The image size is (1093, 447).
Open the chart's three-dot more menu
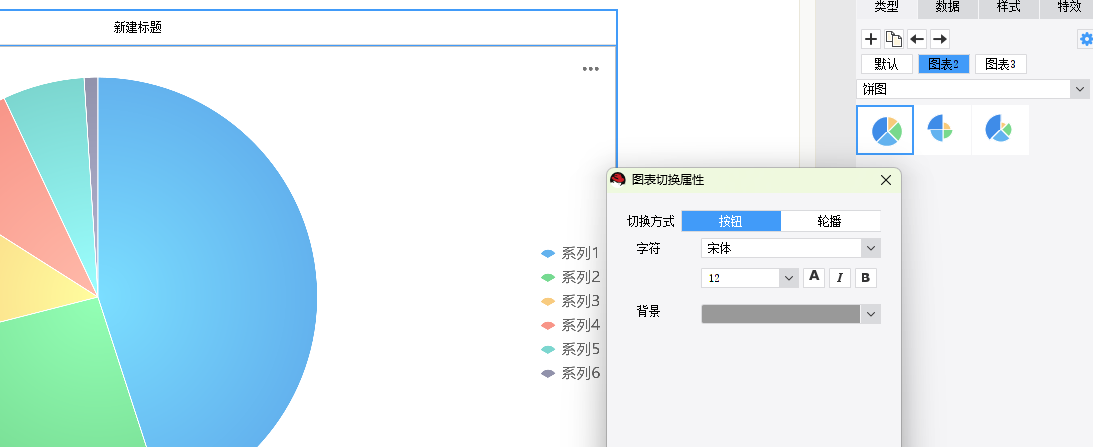(x=590, y=69)
